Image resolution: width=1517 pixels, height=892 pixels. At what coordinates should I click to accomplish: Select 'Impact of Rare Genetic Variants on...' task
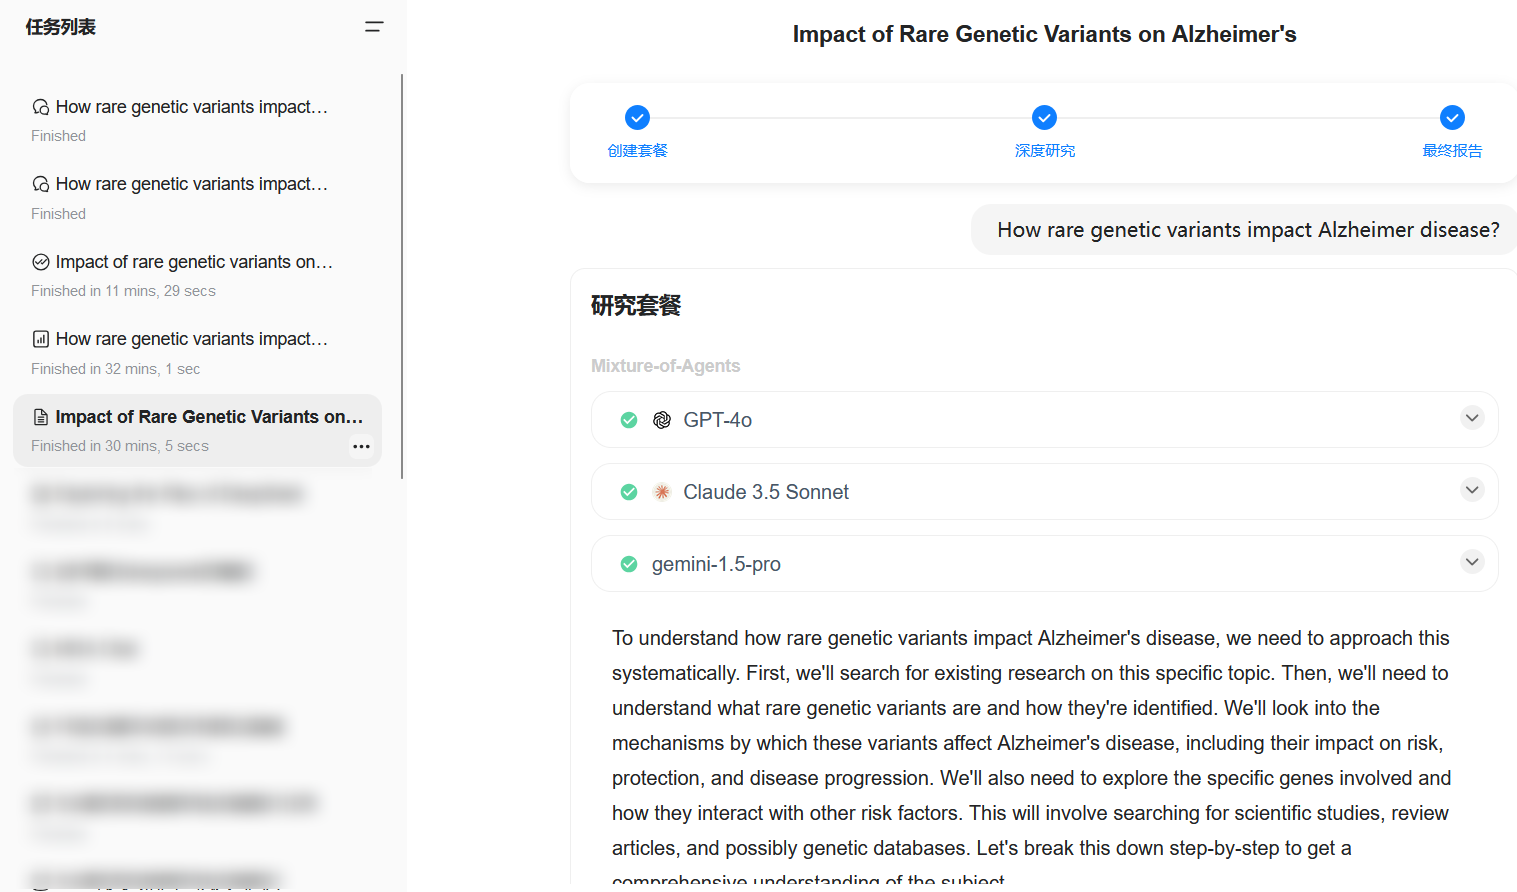pos(197,430)
